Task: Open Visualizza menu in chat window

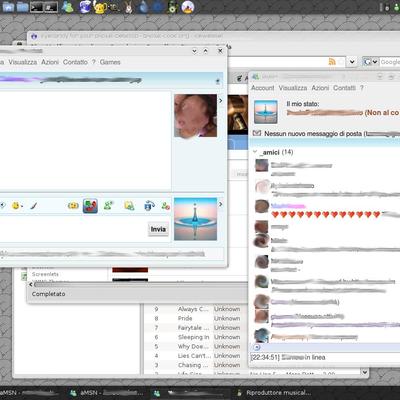Action: click(x=23, y=62)
